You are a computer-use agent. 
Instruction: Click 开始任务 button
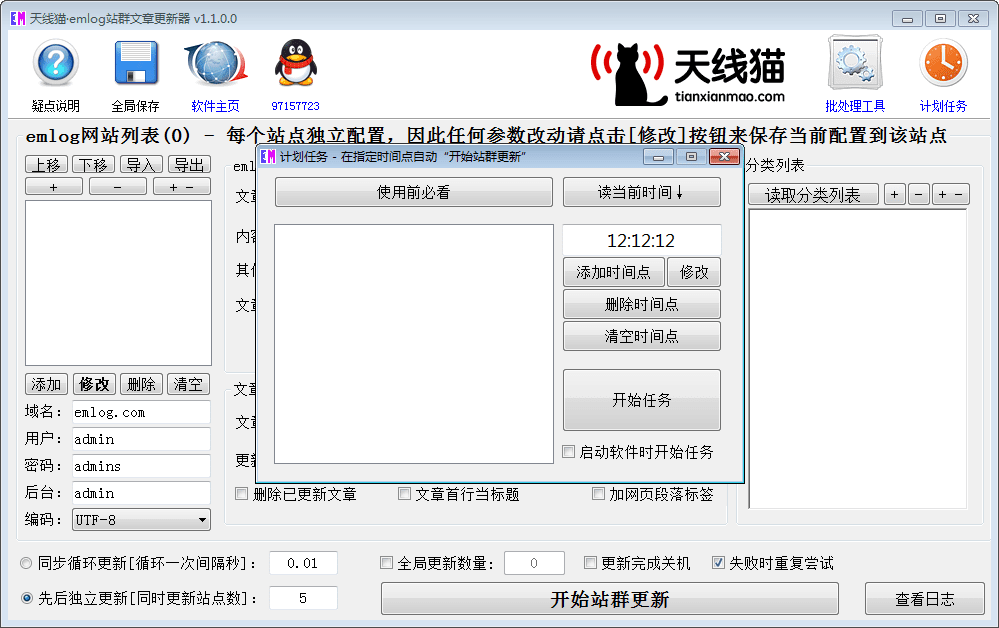tap(642, 399)
